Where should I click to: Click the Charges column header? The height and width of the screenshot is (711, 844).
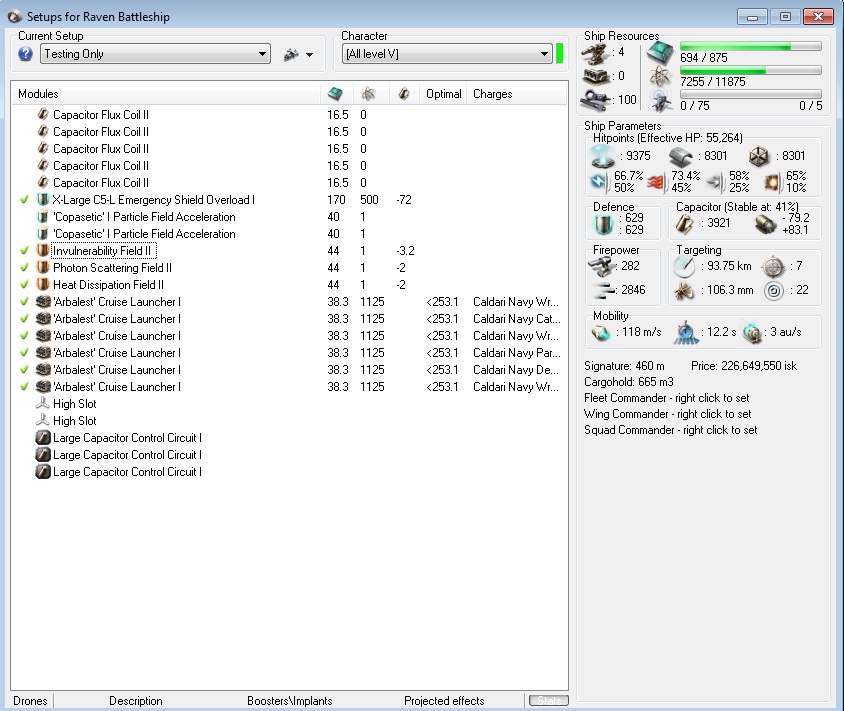493,94
